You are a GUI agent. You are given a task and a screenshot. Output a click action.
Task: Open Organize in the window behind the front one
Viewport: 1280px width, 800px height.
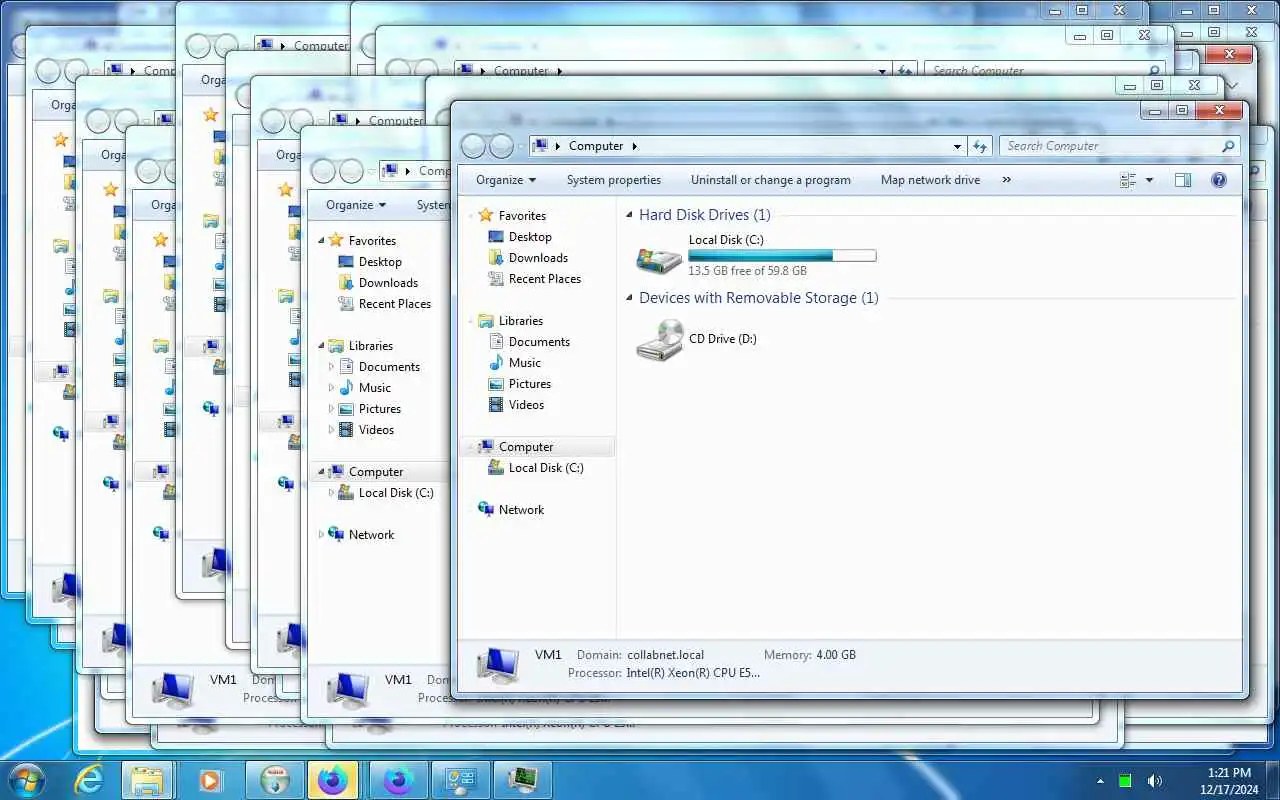click(356, 205)
